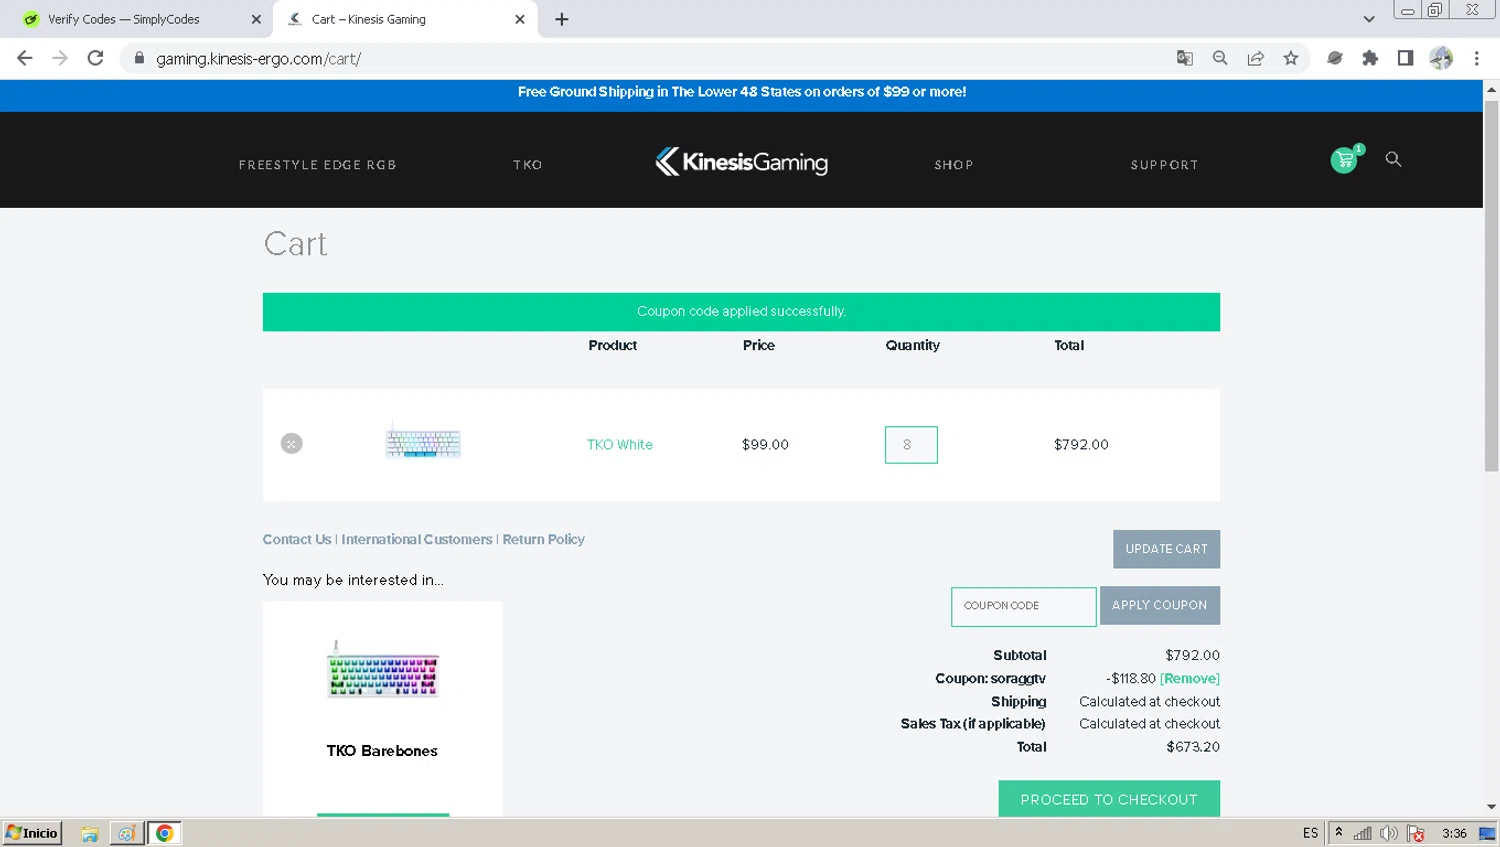Open the site search magnifier icon
The height and width of the screenshot is (847, 1500).
1393,159
